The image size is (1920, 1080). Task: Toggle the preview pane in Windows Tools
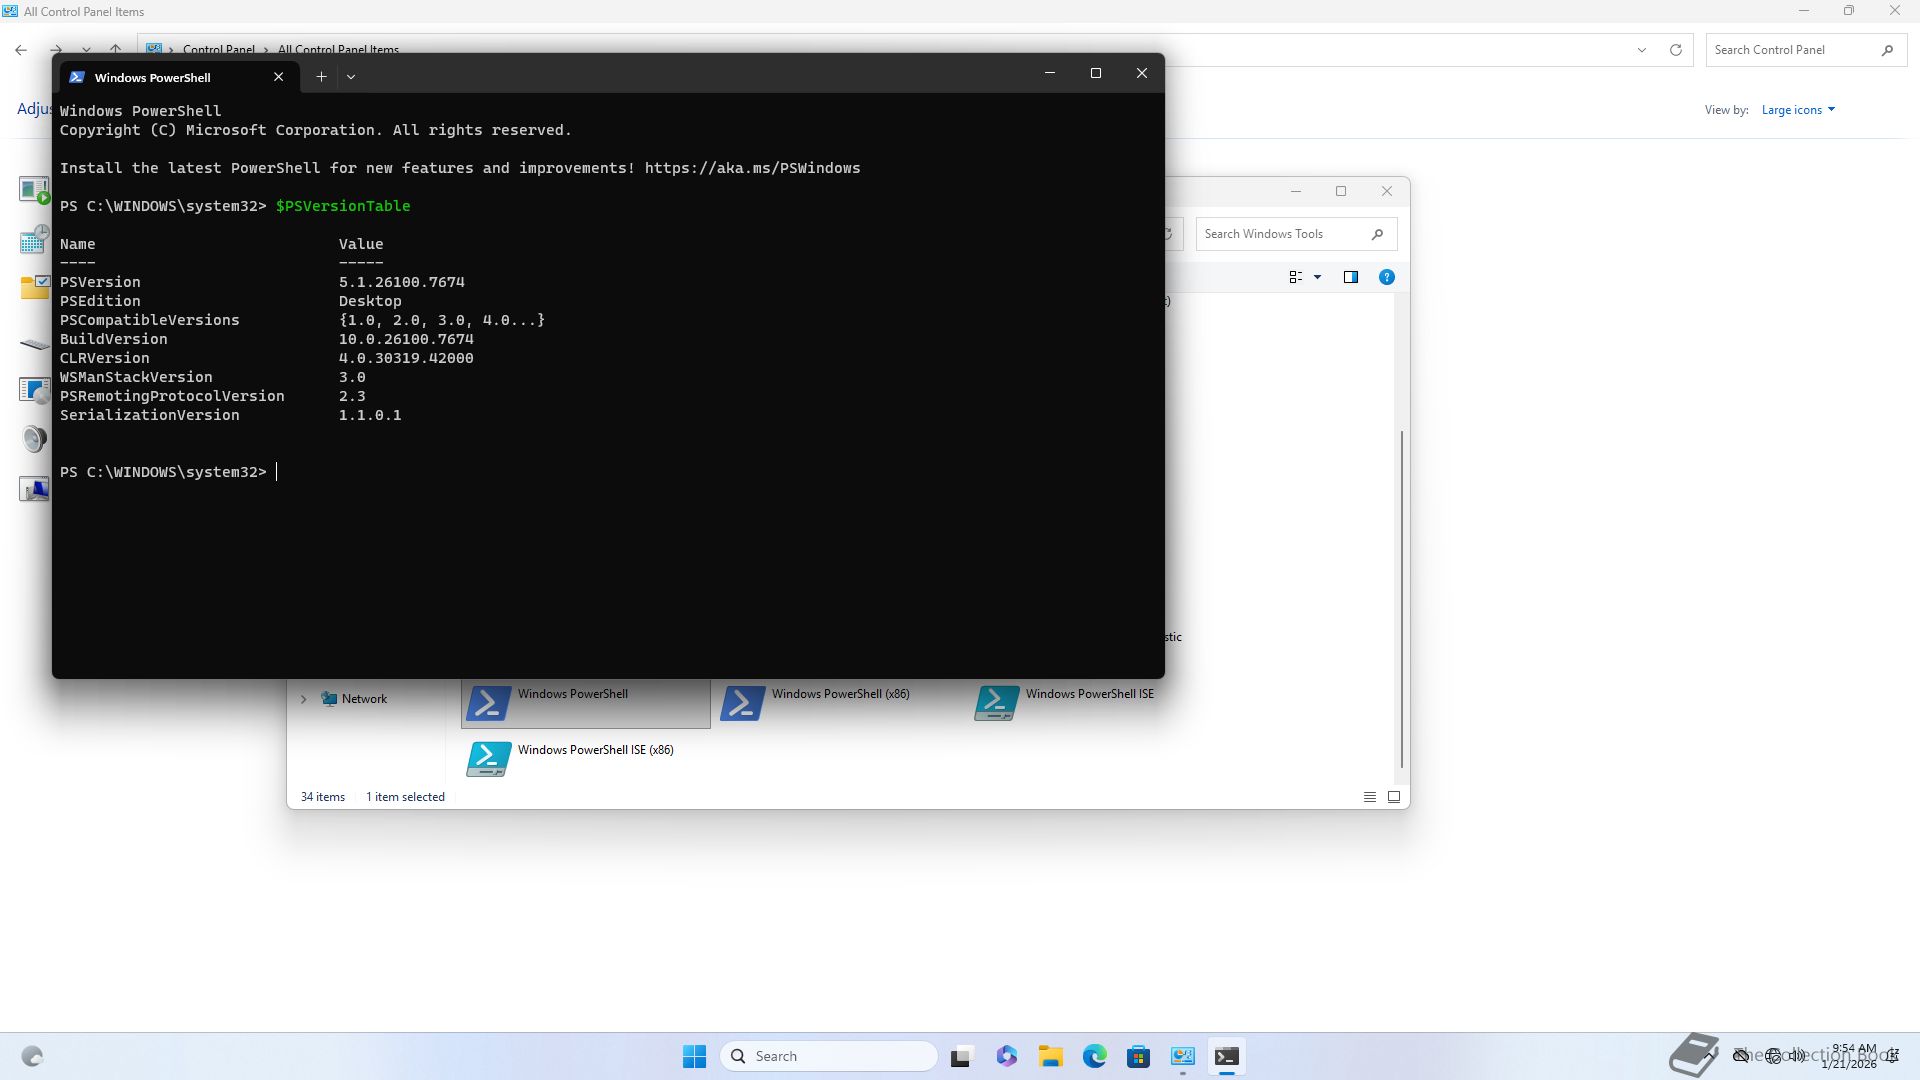pyautogui.click(x=1351, y=277)
